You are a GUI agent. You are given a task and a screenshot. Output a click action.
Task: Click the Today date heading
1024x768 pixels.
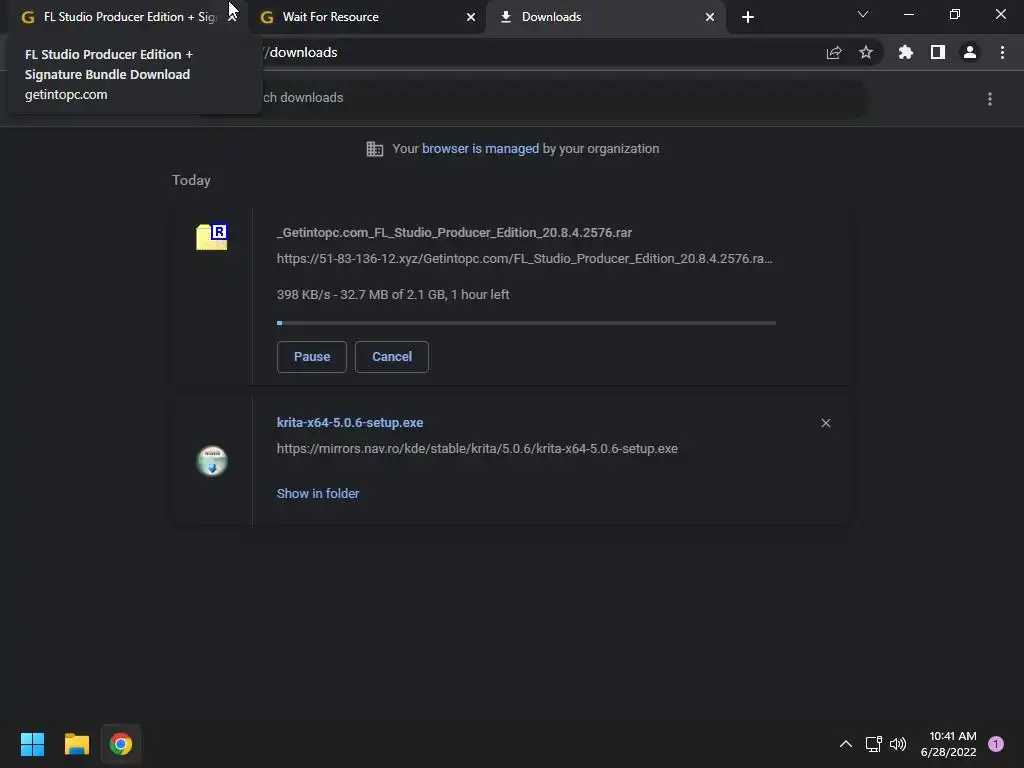pos(191,180)
